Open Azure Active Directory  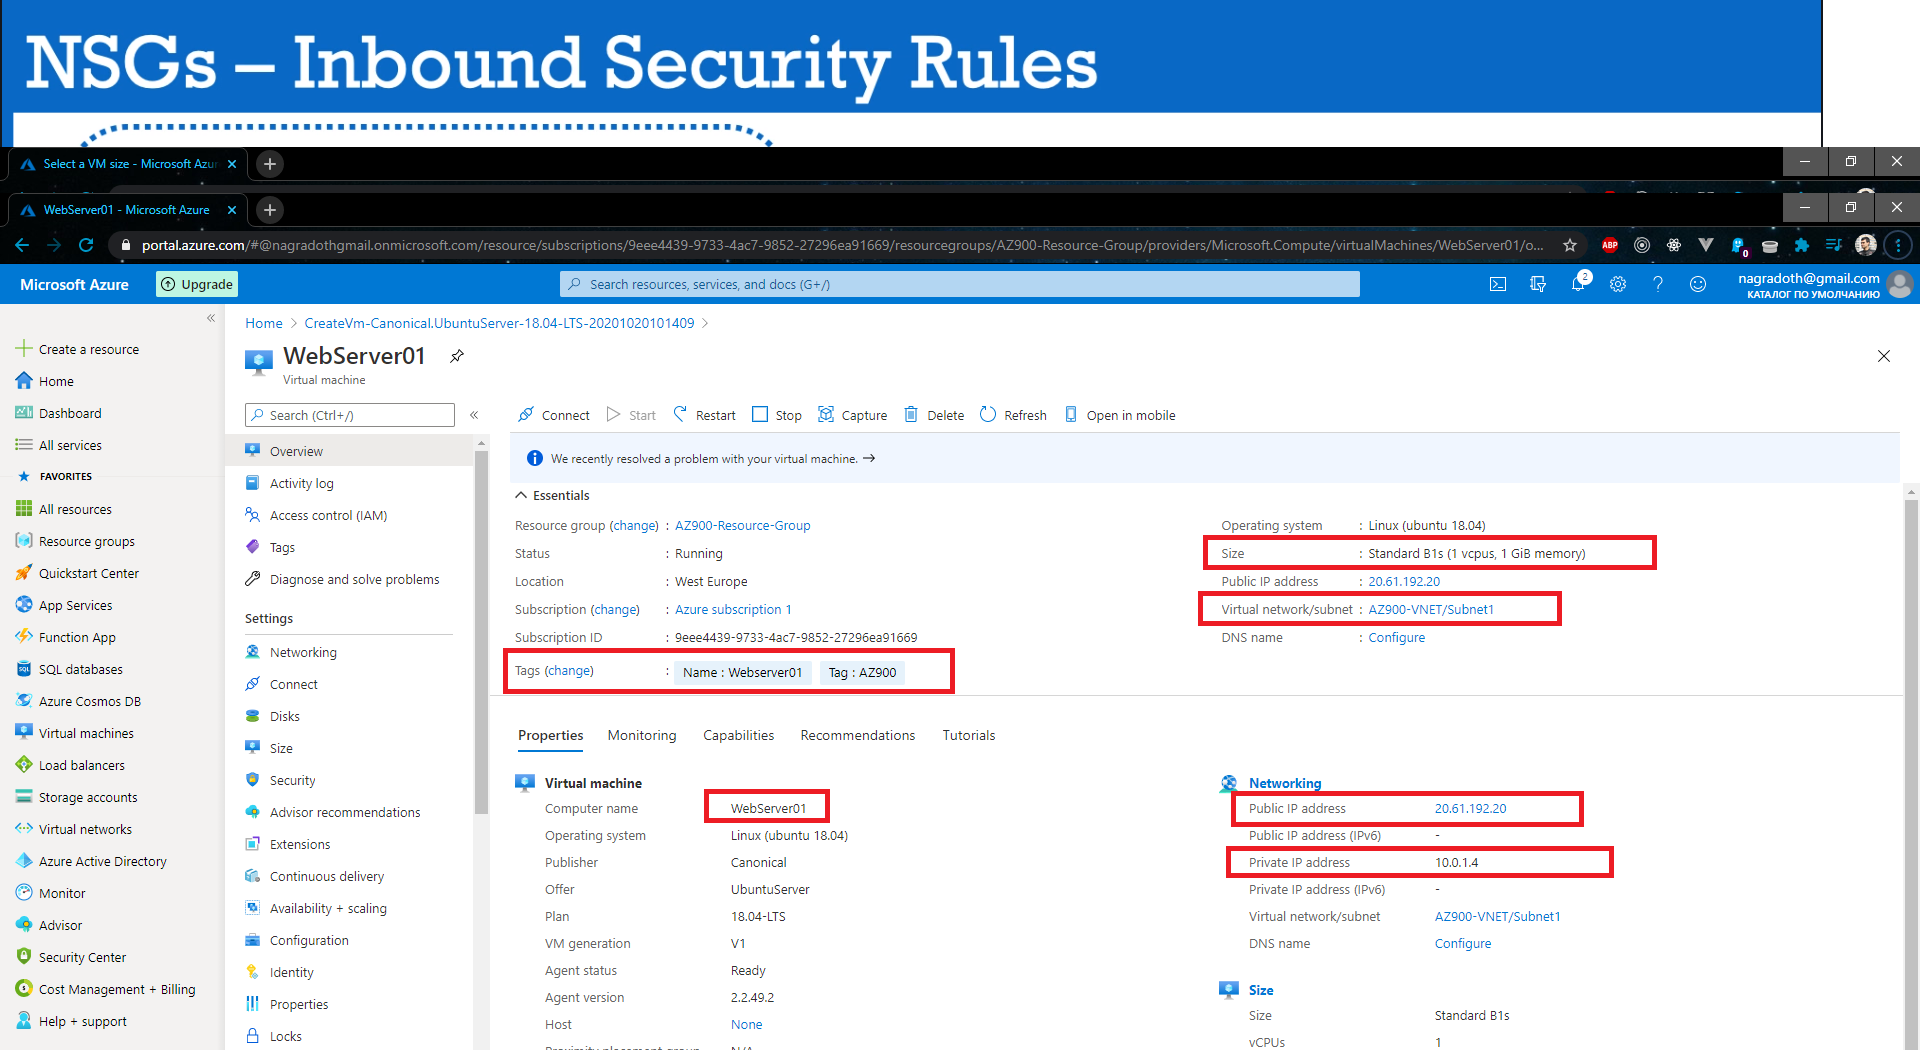(x=91, y=861)
